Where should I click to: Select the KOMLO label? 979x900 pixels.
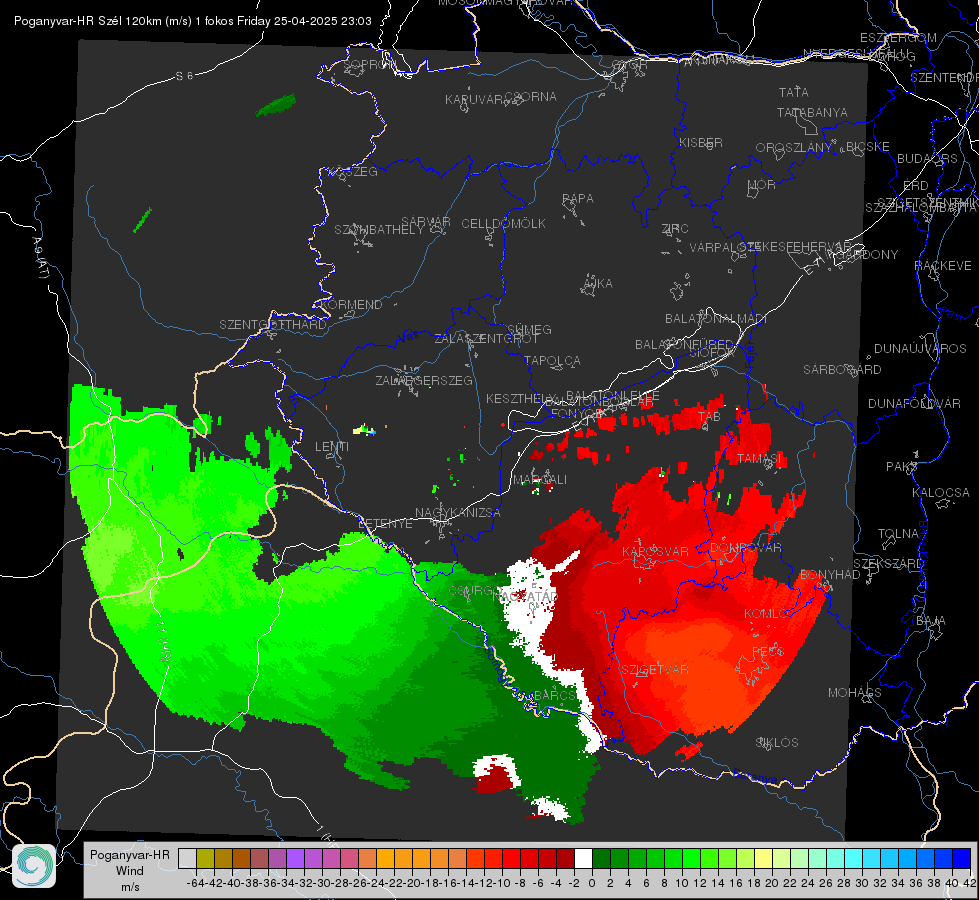point(766,614)
